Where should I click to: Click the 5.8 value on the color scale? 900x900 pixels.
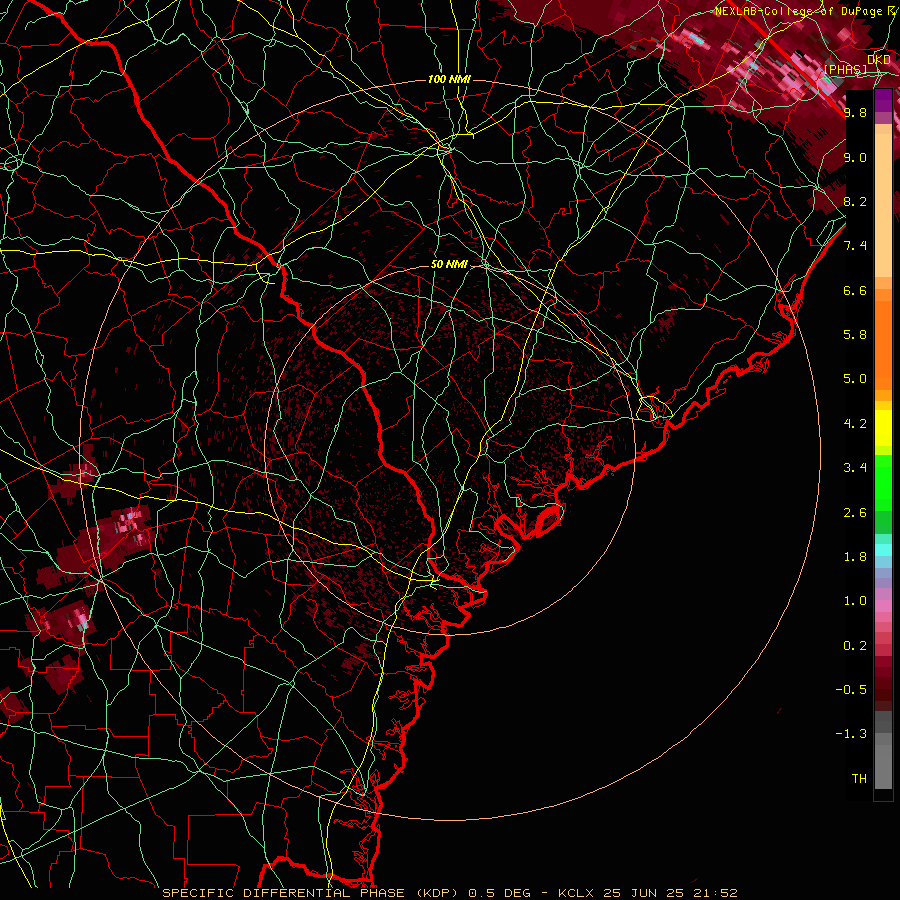pos(855,335)
